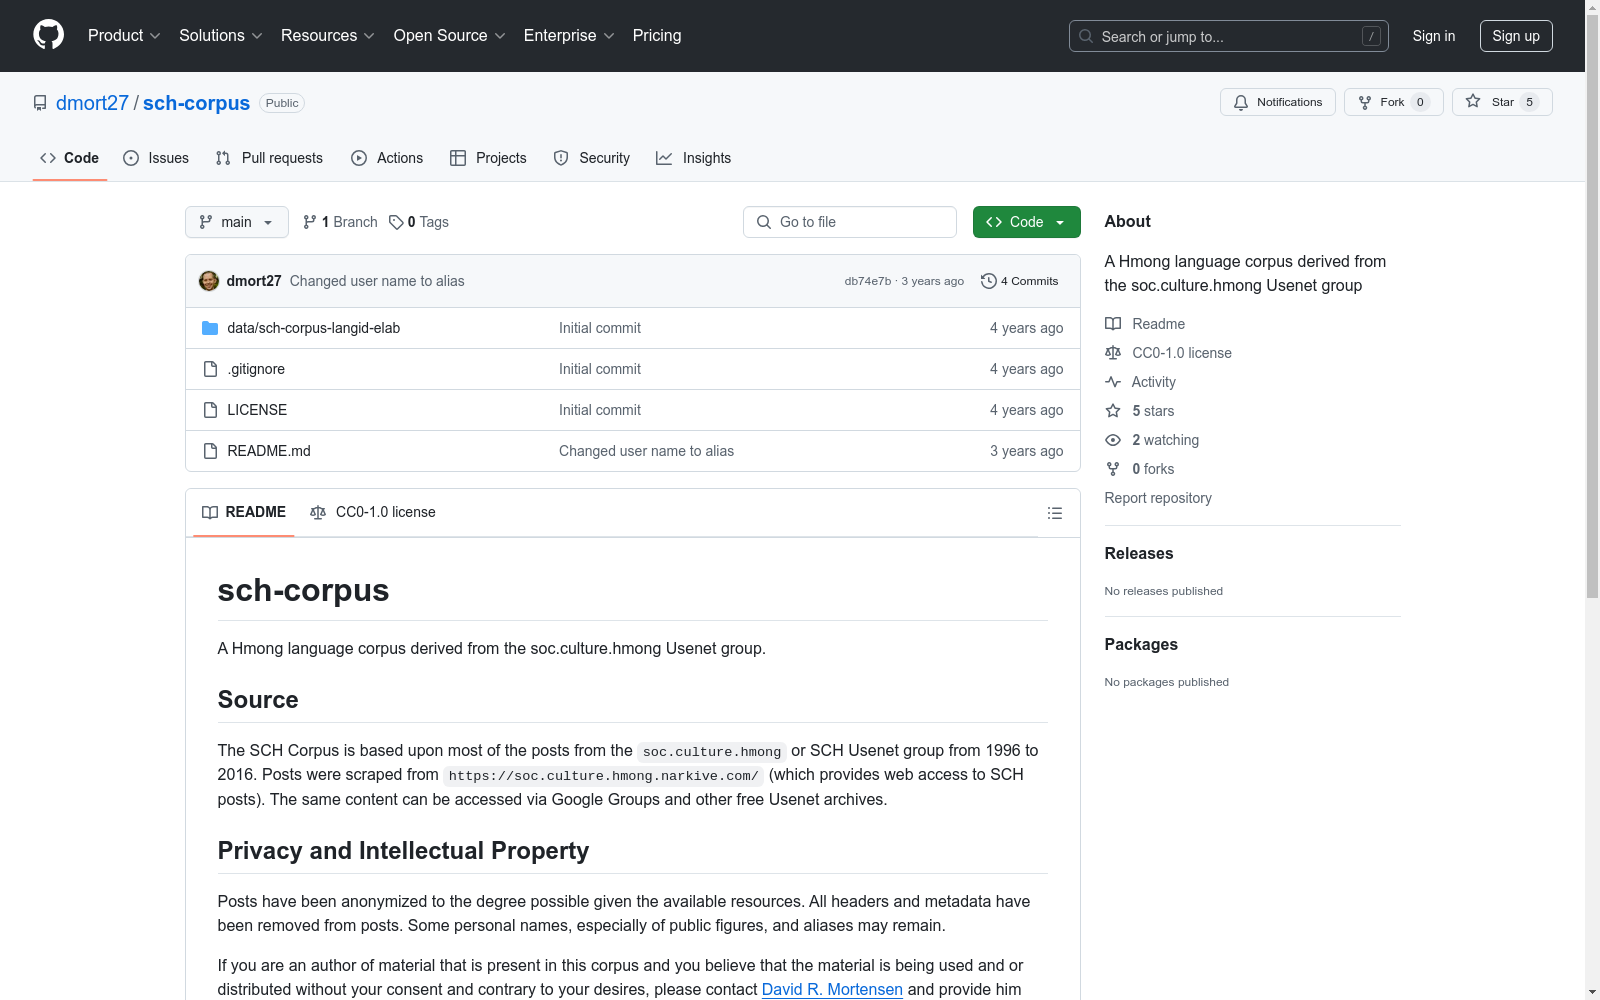View the 0 Tags list

point(419,222)
